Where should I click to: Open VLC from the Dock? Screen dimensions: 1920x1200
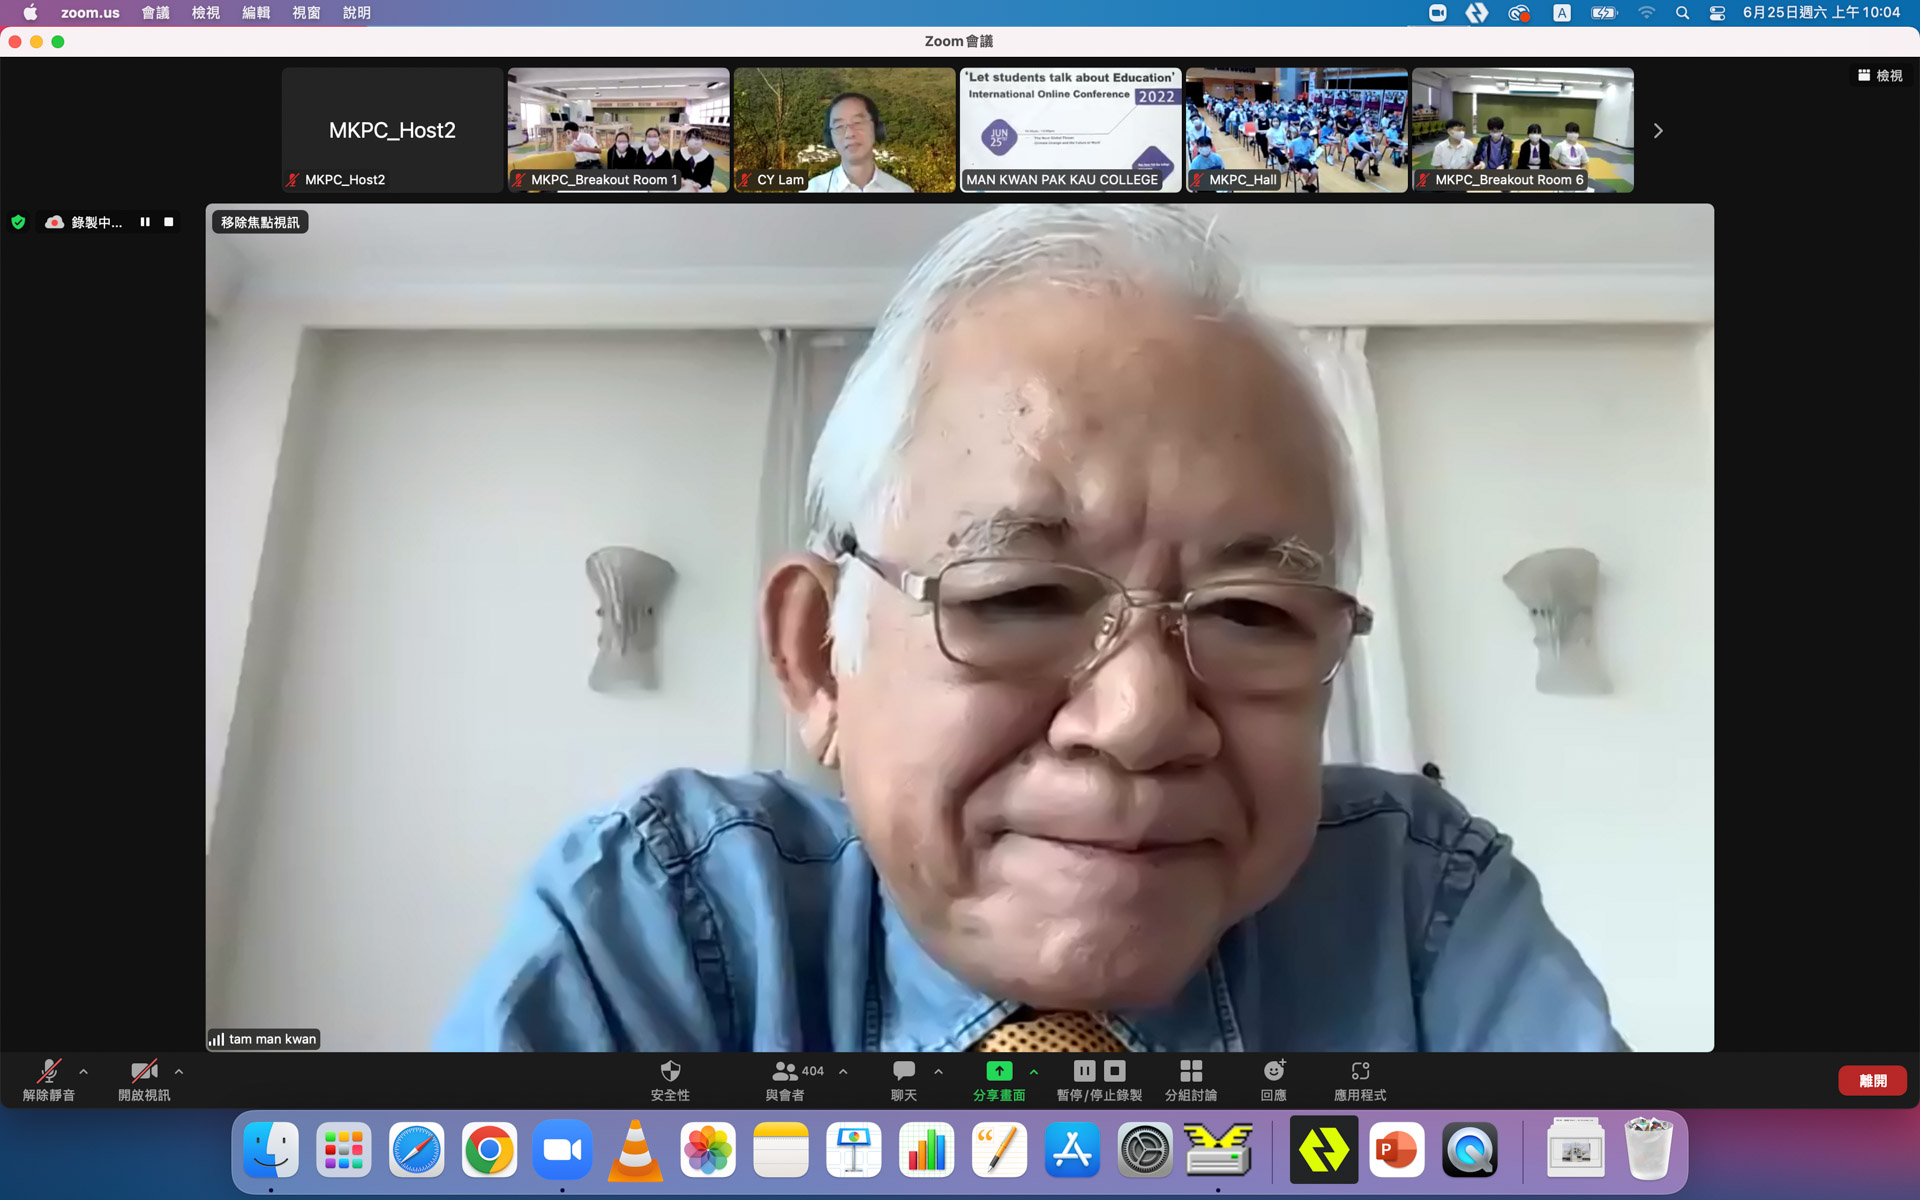click(635, 1150)
